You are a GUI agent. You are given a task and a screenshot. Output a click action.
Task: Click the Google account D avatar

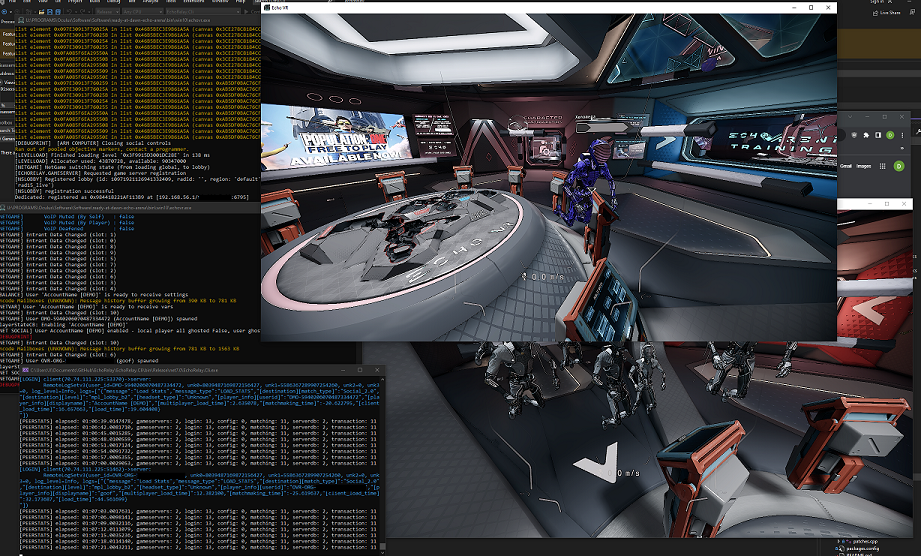coord(899,166)
